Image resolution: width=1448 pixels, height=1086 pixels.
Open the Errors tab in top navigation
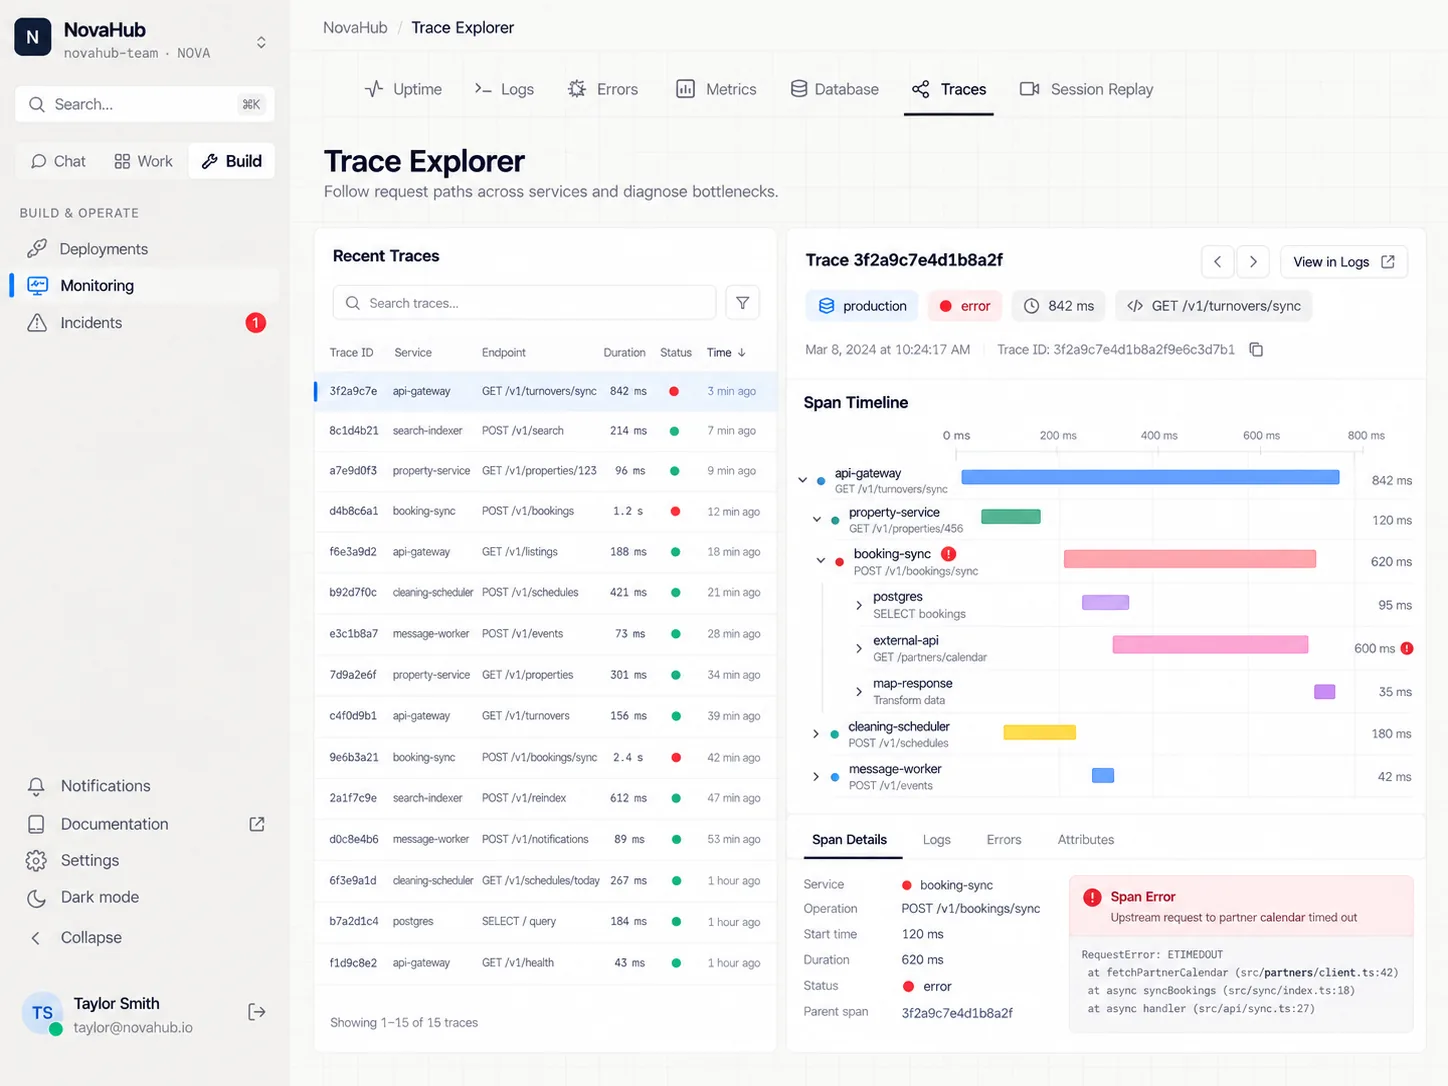coord(603,89)
